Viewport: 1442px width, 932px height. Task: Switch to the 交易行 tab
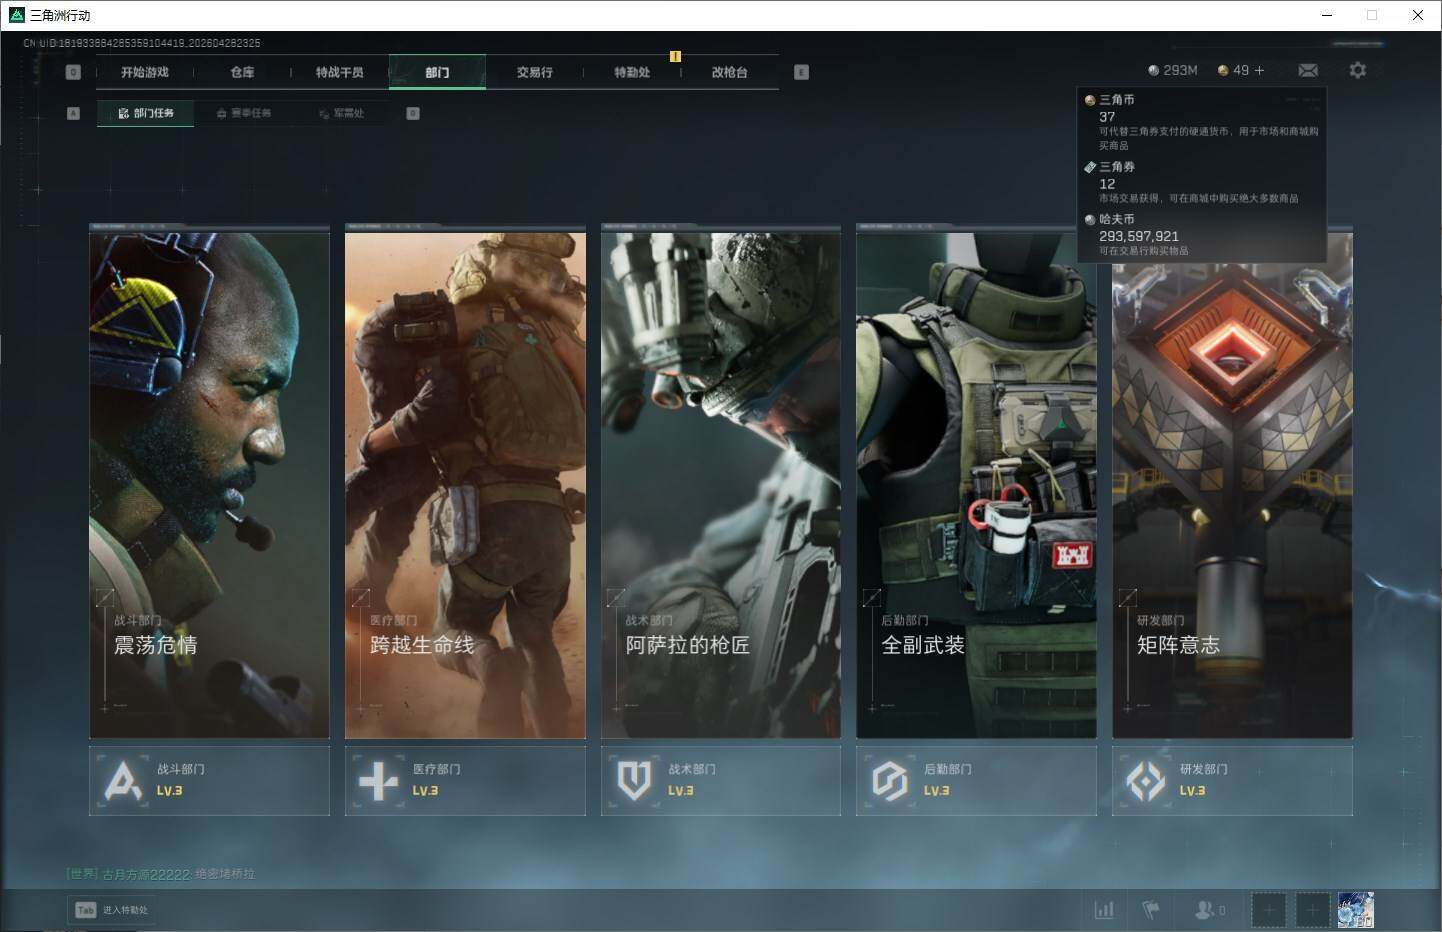pos(534,72)
